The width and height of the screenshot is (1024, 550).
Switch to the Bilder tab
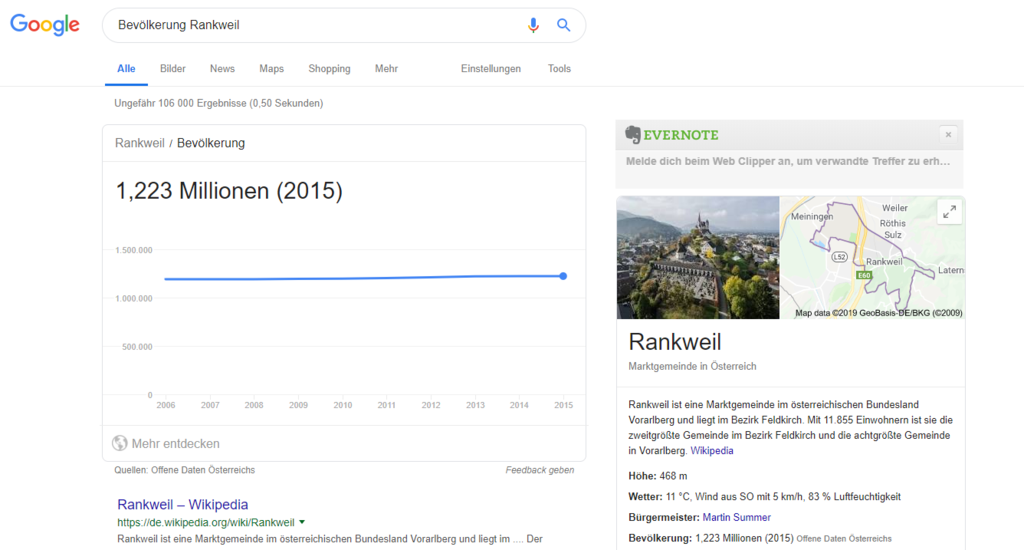pyautogui.click(x=173, y=69)
